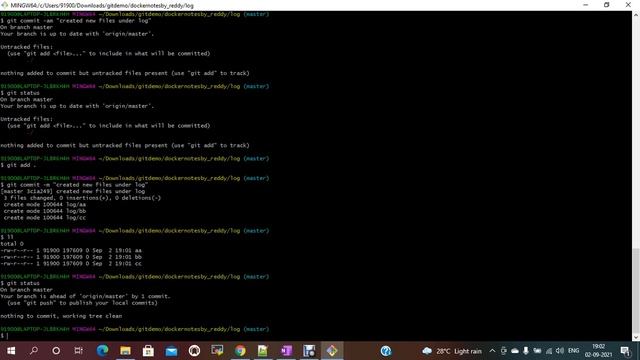Restore down the MINGW64 terminal window

(x=607, y=5)
